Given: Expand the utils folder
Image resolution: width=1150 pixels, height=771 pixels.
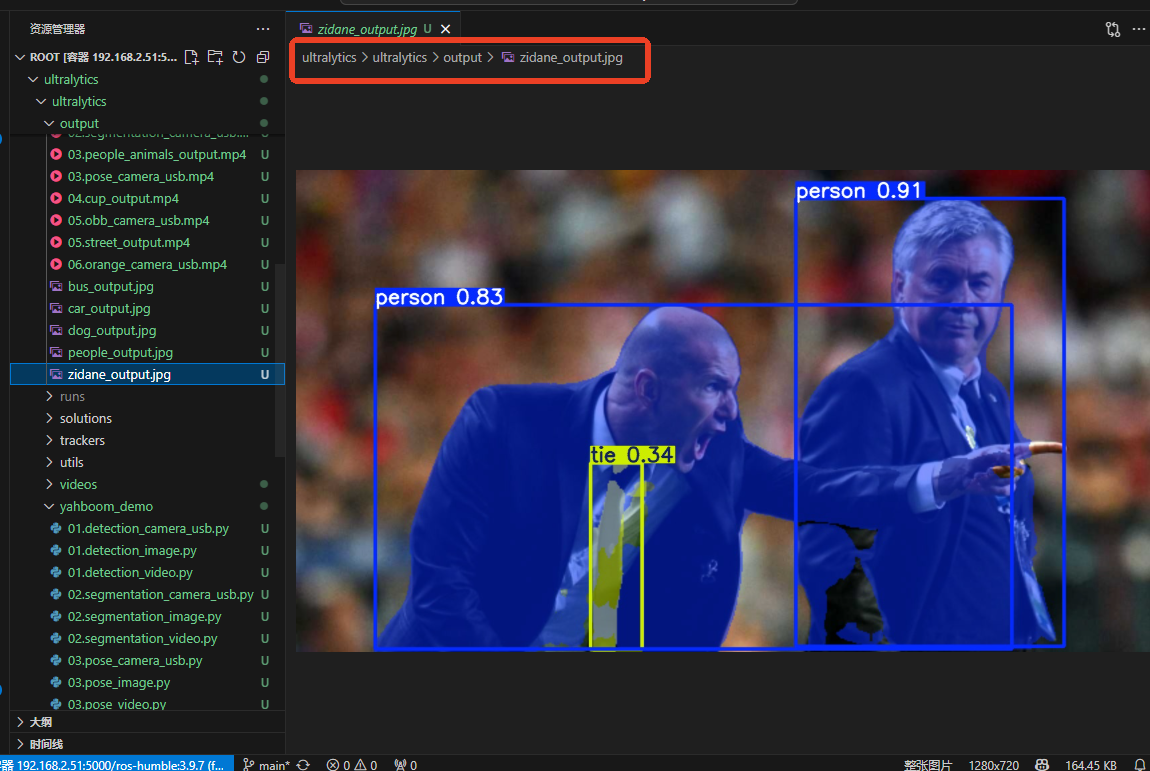Looking at the screenshot, I should tap(49, 462).
